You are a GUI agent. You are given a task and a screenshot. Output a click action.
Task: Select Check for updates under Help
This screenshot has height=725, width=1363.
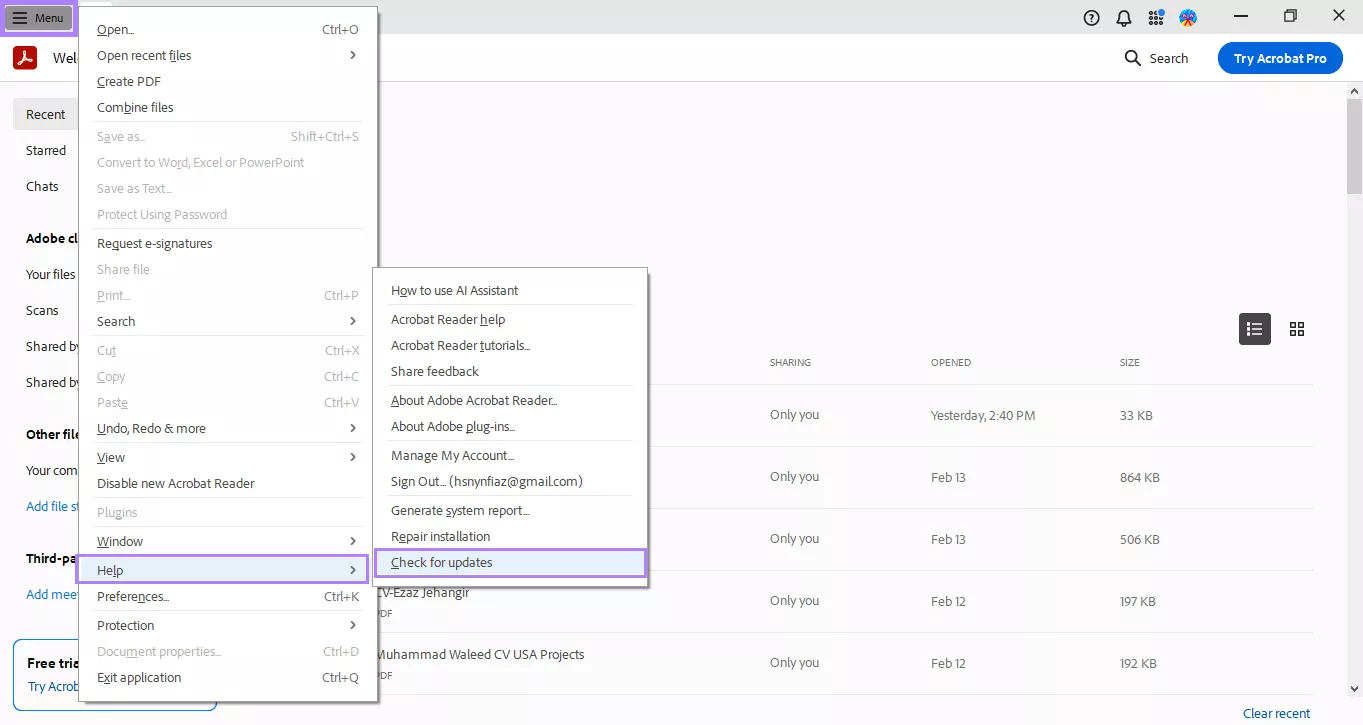tap(441, 562)
